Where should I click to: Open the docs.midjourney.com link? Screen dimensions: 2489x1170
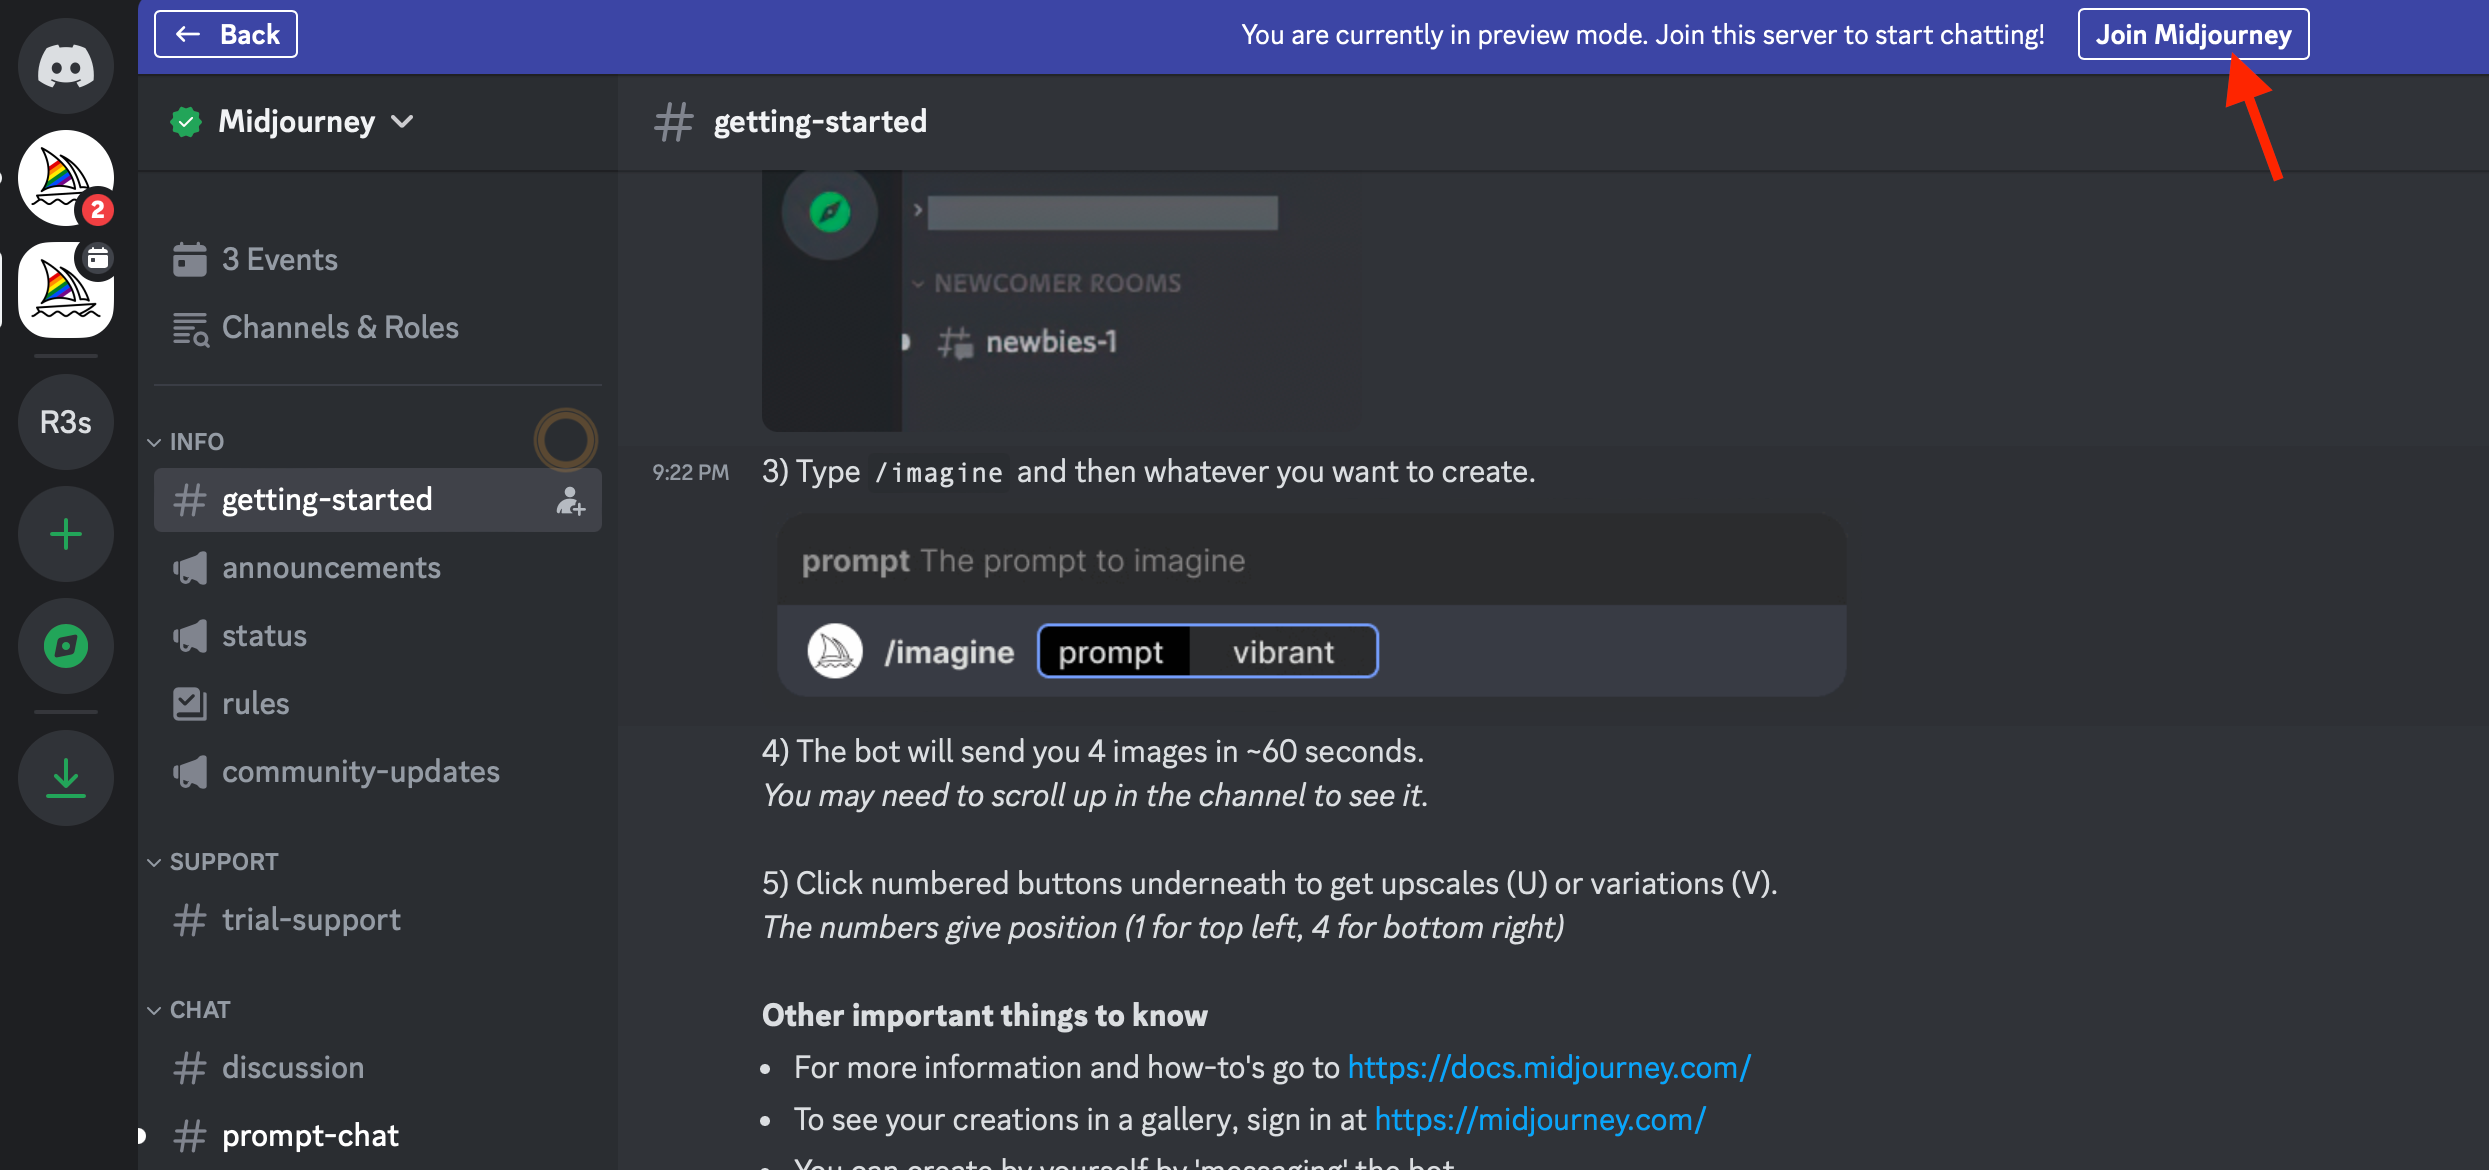pos(1548,1068)
